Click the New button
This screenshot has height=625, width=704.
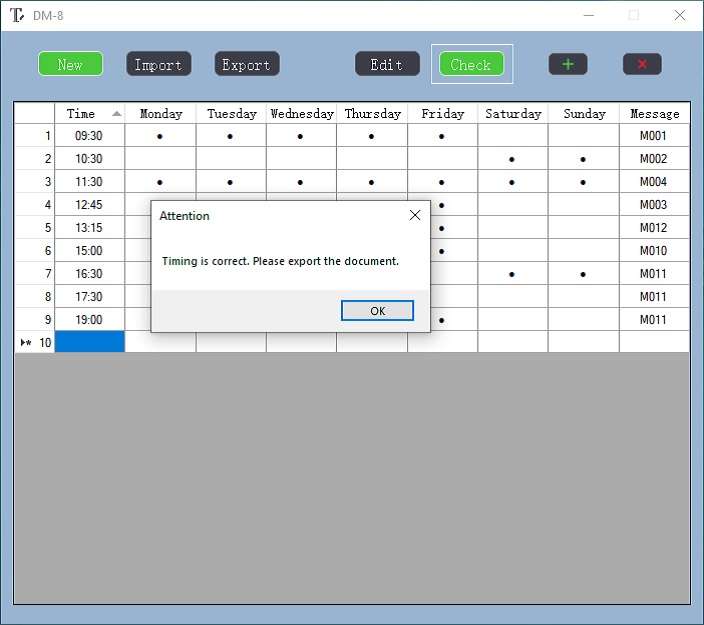70,64
